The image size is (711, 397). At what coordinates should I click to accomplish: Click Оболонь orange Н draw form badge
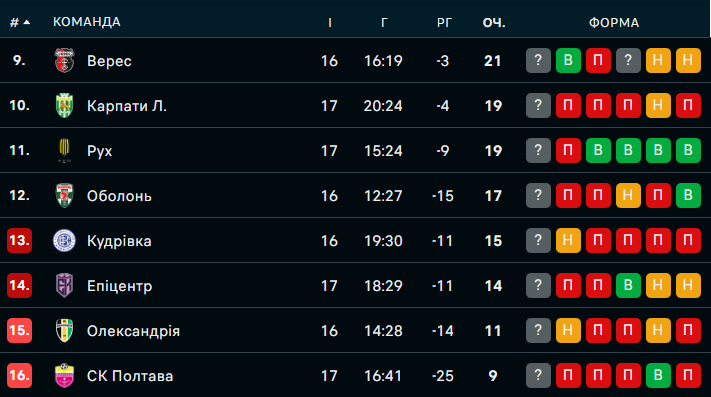point(628,195)
